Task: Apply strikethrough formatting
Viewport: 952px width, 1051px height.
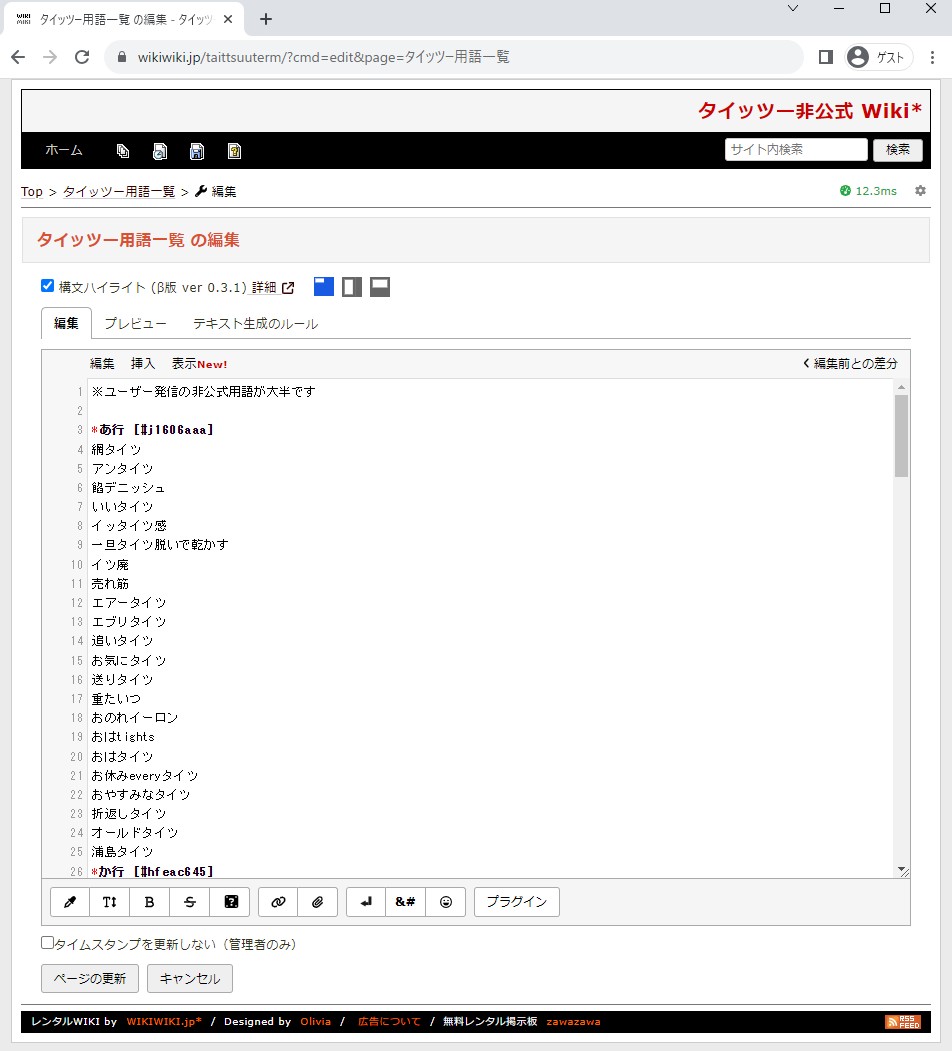Action: pyautogui.click(x=190, y=902)
